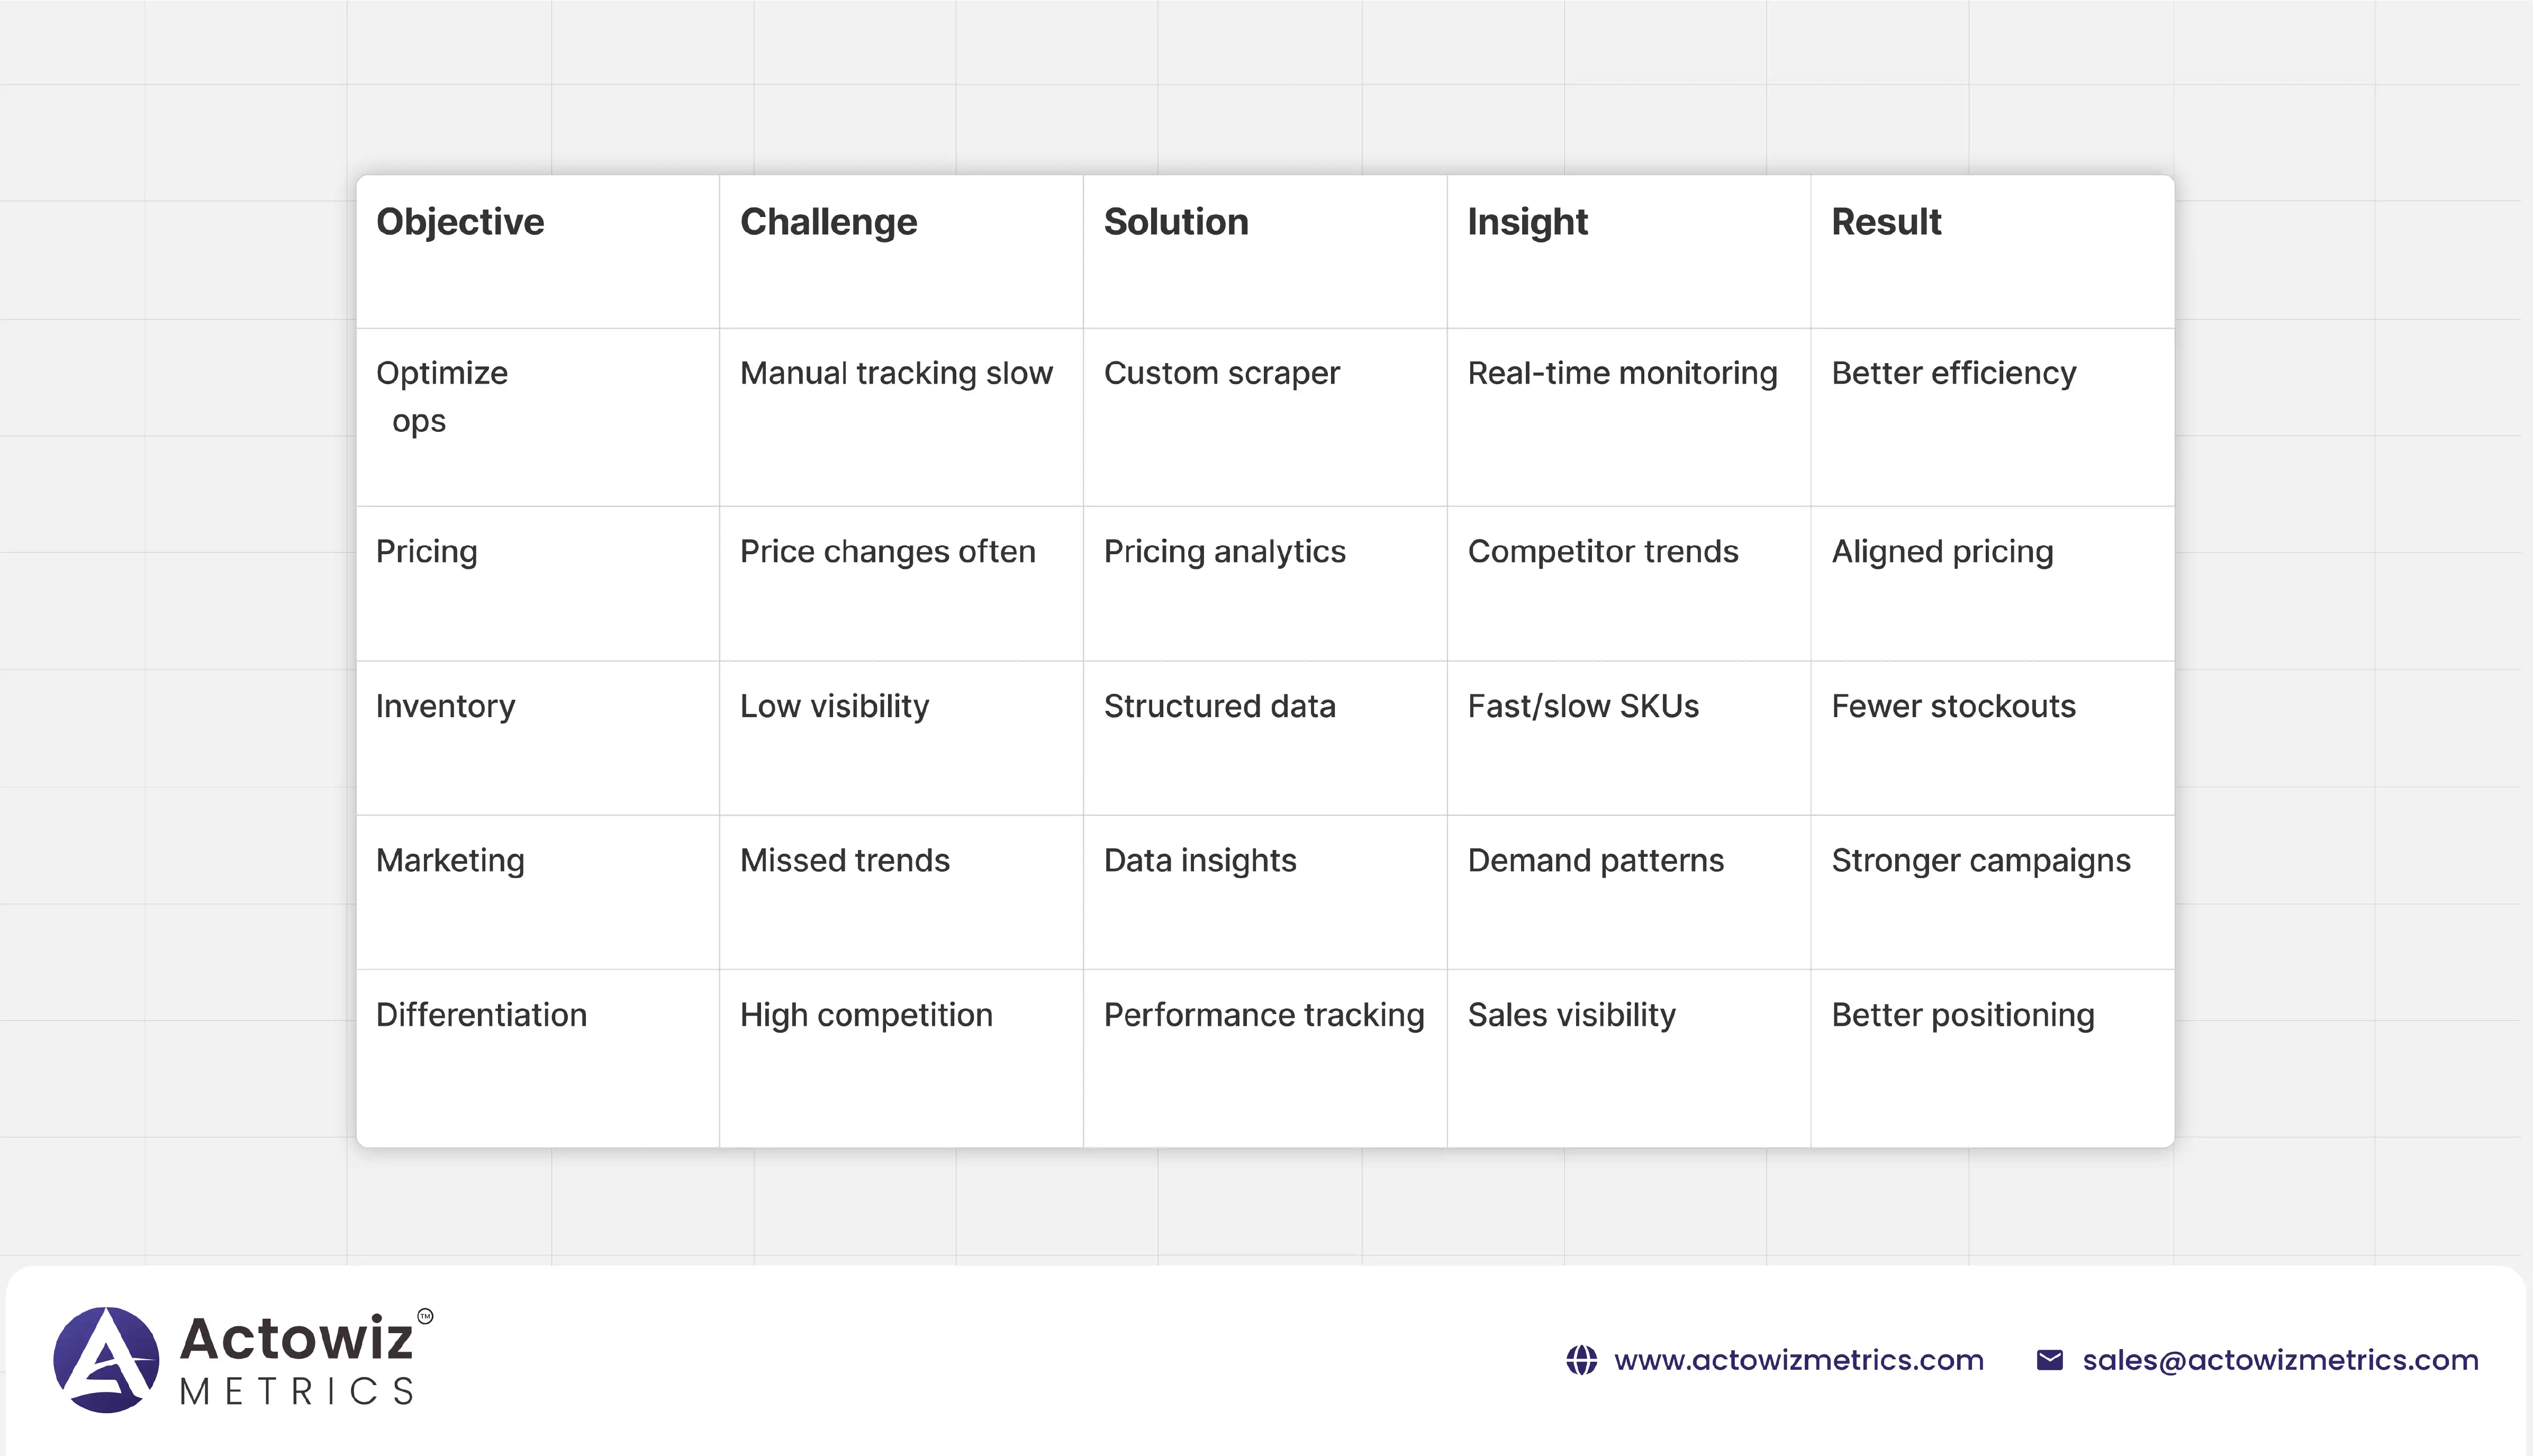Image resolution: width=2534 pixels, height=1456 pixels.
Task: Open the www.actowizmetrics.com link
Action: pyautogui.click(x=1798, y=1360)
